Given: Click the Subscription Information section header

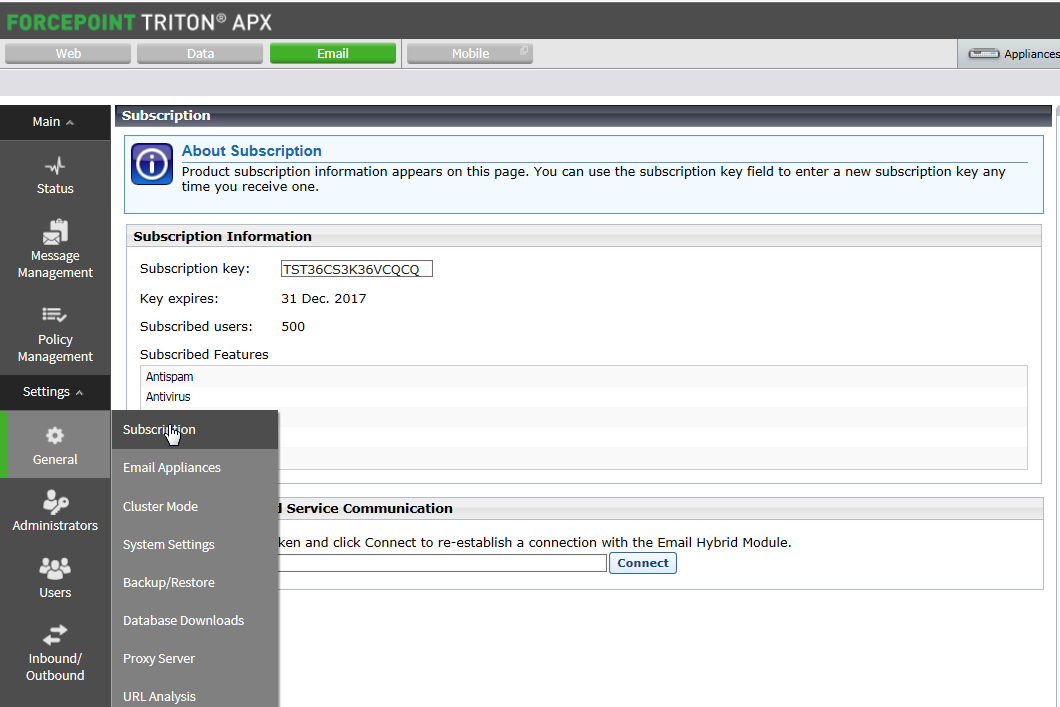Looking at the screenshot, I should tap(584, 237).
